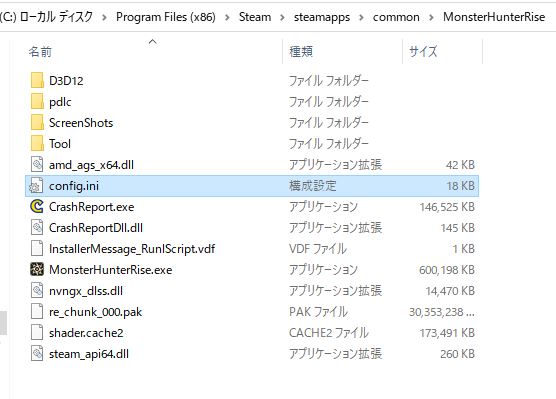
Task: Select MonsterHunterRise.exe file name
Action: (111, 270)
